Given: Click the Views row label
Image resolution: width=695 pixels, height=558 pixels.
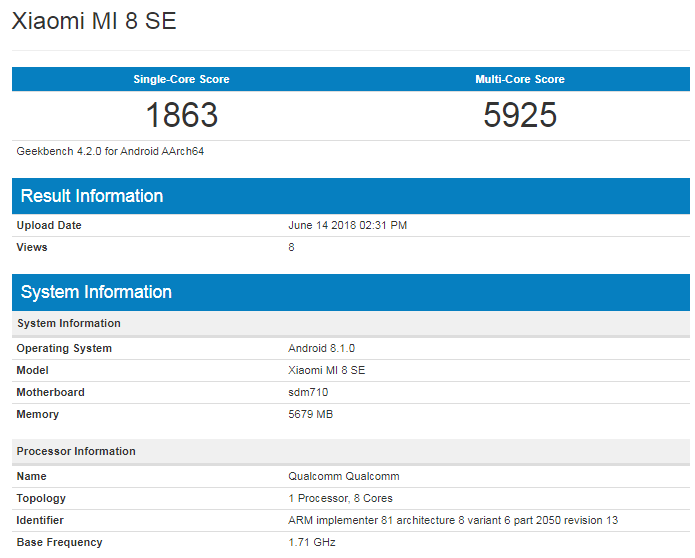Looking at the screenshot, I should [x=32, y=247].
